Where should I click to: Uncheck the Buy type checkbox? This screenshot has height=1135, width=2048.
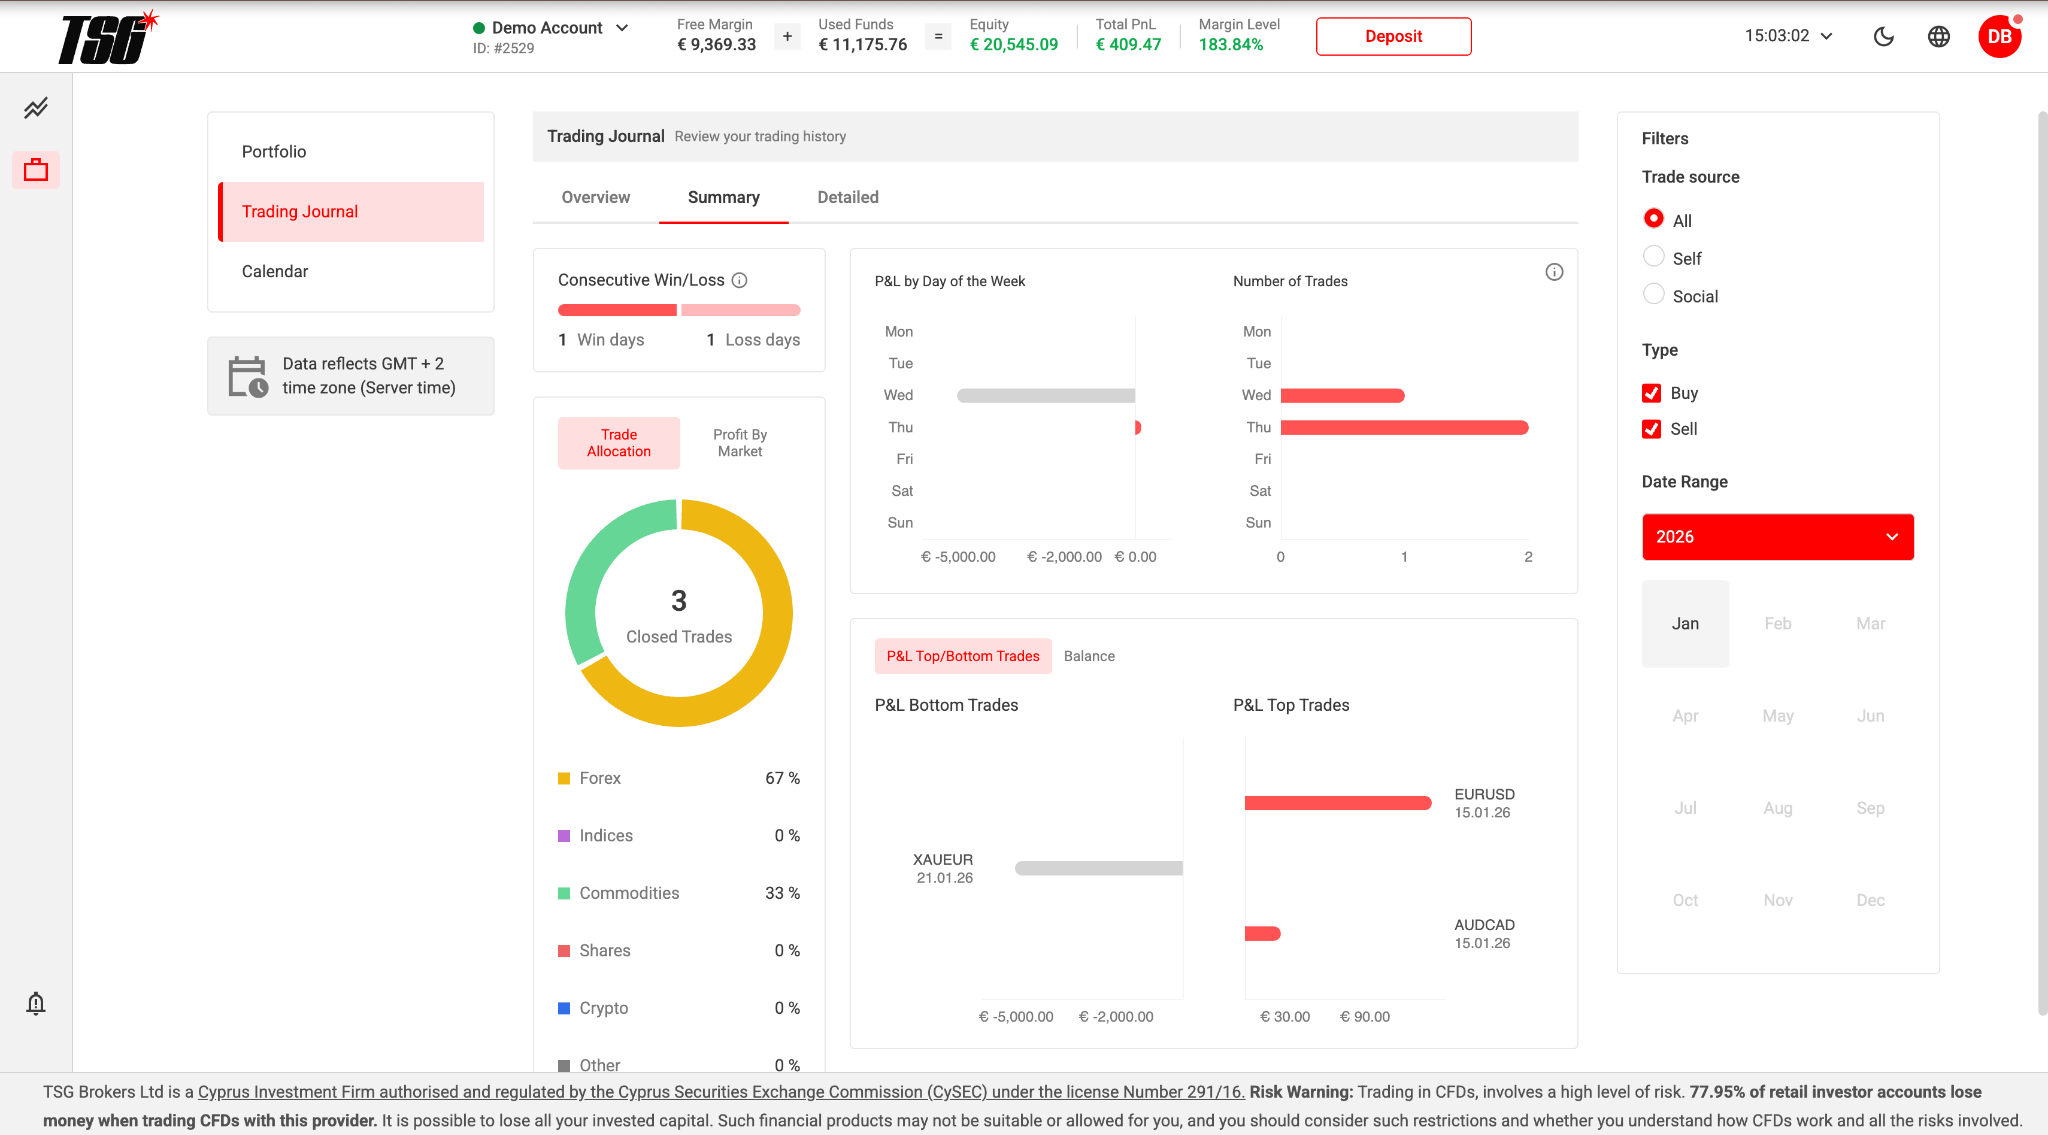point(1652,393)
